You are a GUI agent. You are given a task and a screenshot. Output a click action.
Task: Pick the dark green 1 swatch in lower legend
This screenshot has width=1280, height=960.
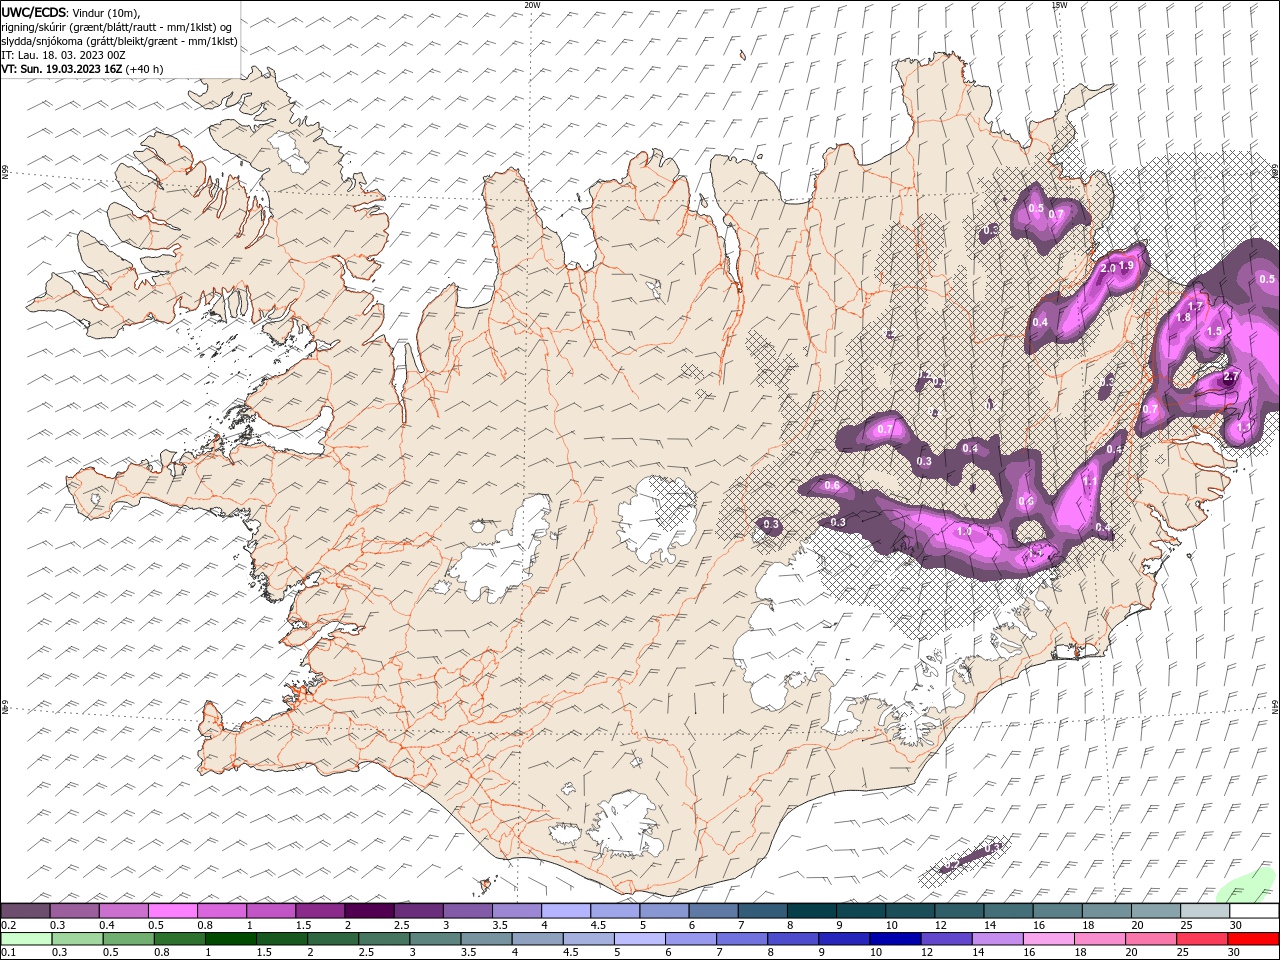tap(230, 939)
